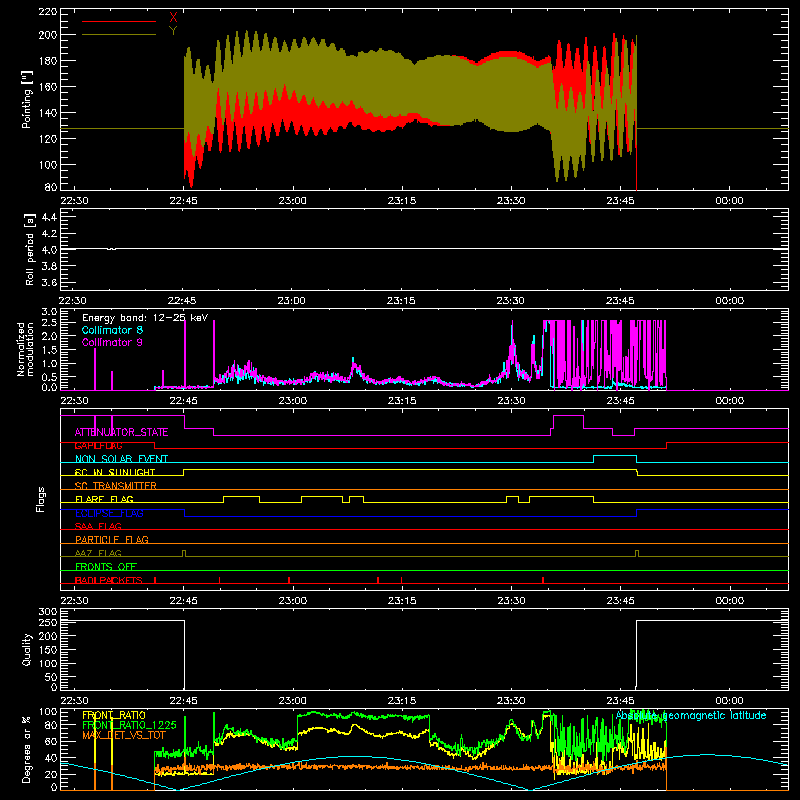Click the 1.5 value on modulation axis
This screenshot has height=800, width=800.
(x=49, y=350)
